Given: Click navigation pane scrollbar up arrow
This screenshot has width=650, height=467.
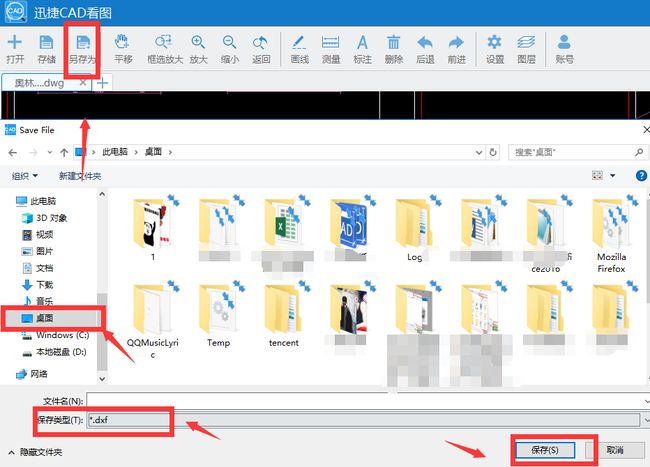Looking at the screenshot, I should tap(102, 194).
